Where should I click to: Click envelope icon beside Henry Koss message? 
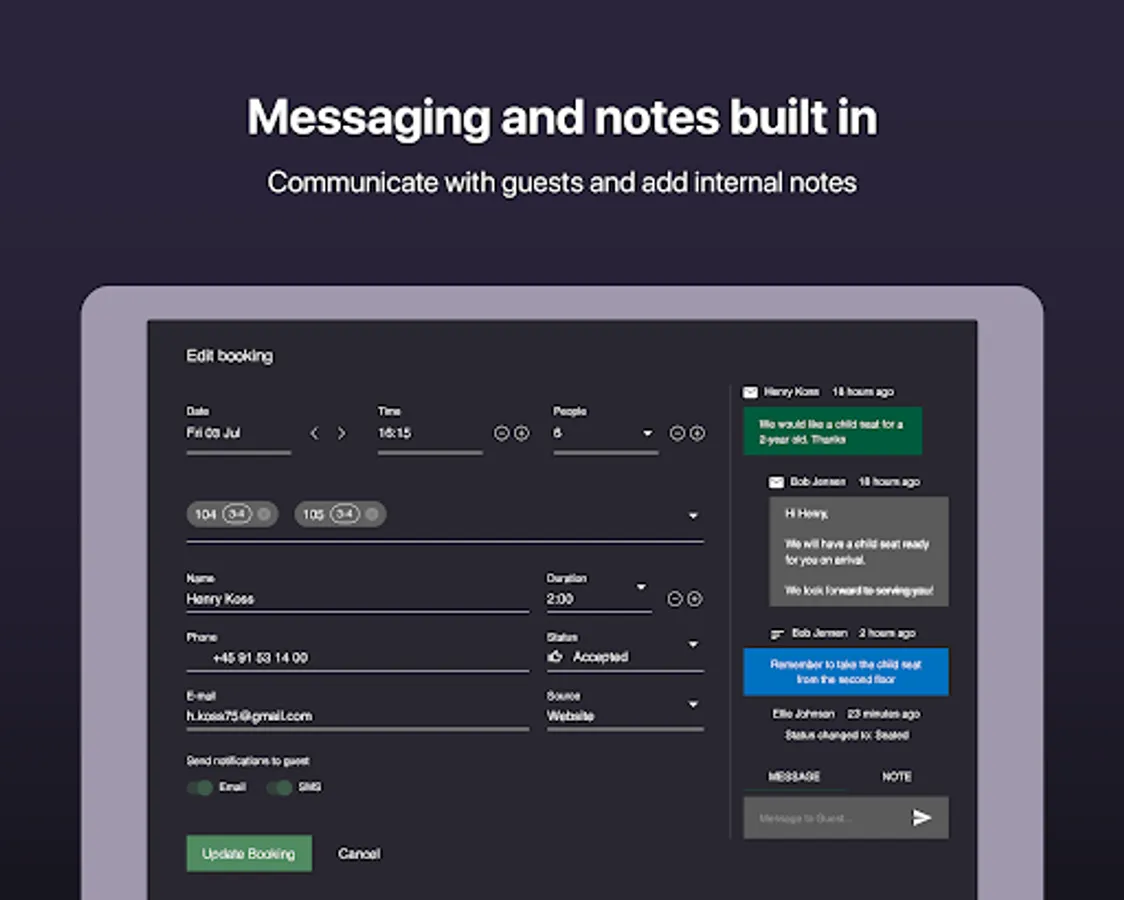[750, 392]
